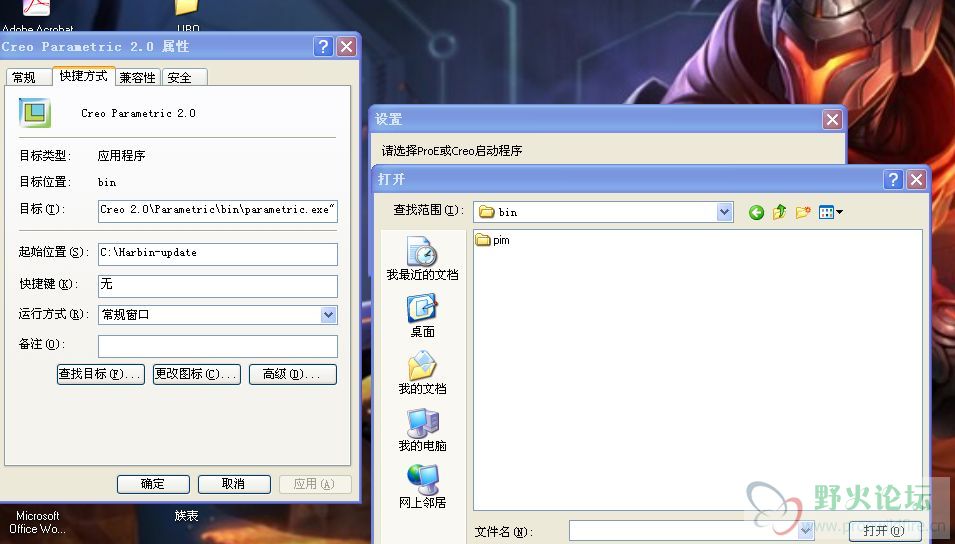Expand the 运行方式 dropdown arrow
The width and height of the screenshot is (955, 544).
pyautogui.click(x=328, y=315)
